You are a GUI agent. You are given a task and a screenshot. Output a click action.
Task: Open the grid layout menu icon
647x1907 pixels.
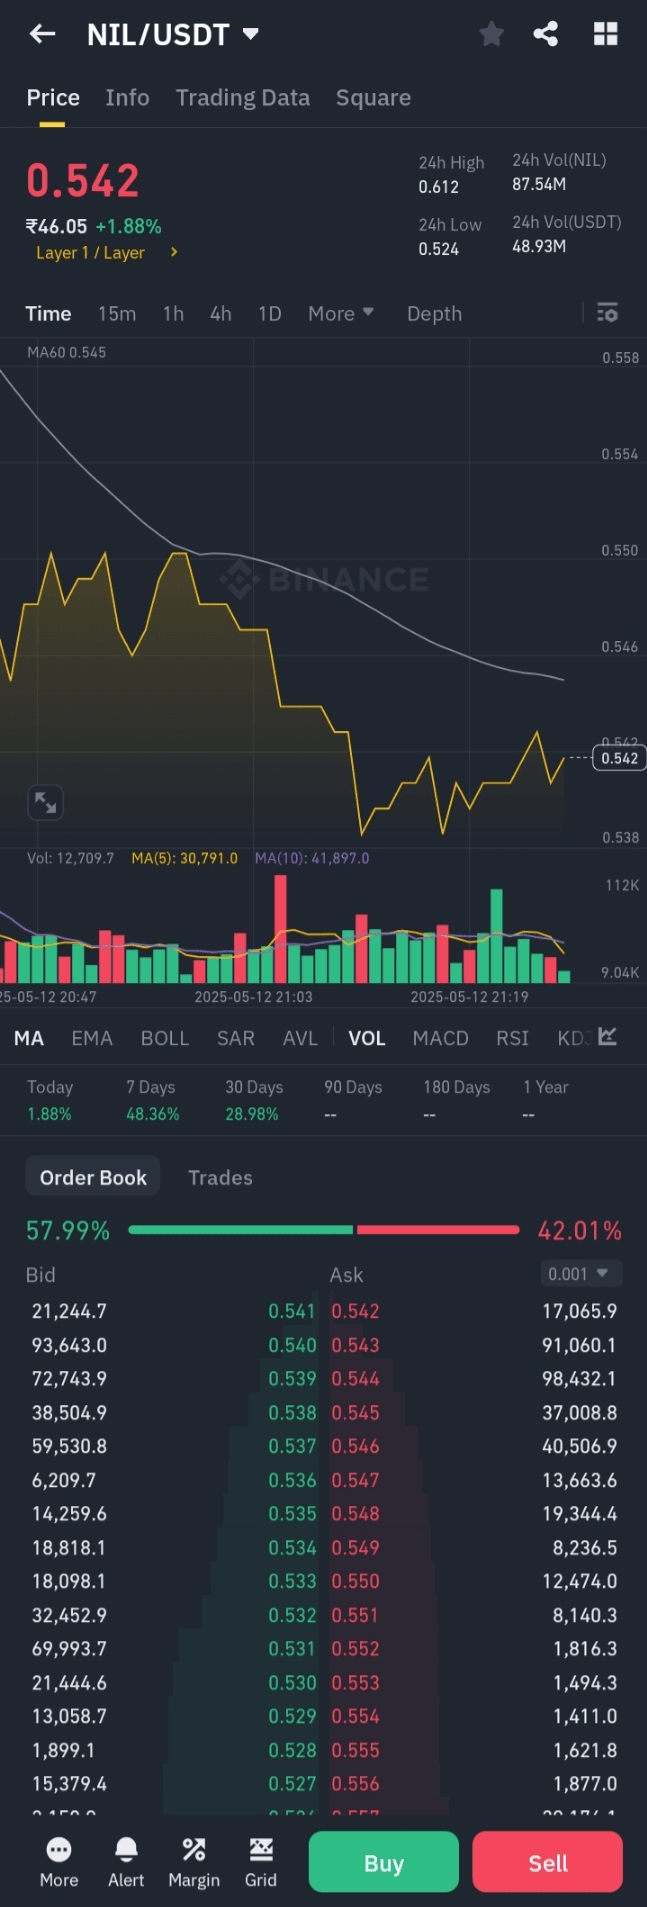(605, 34)
